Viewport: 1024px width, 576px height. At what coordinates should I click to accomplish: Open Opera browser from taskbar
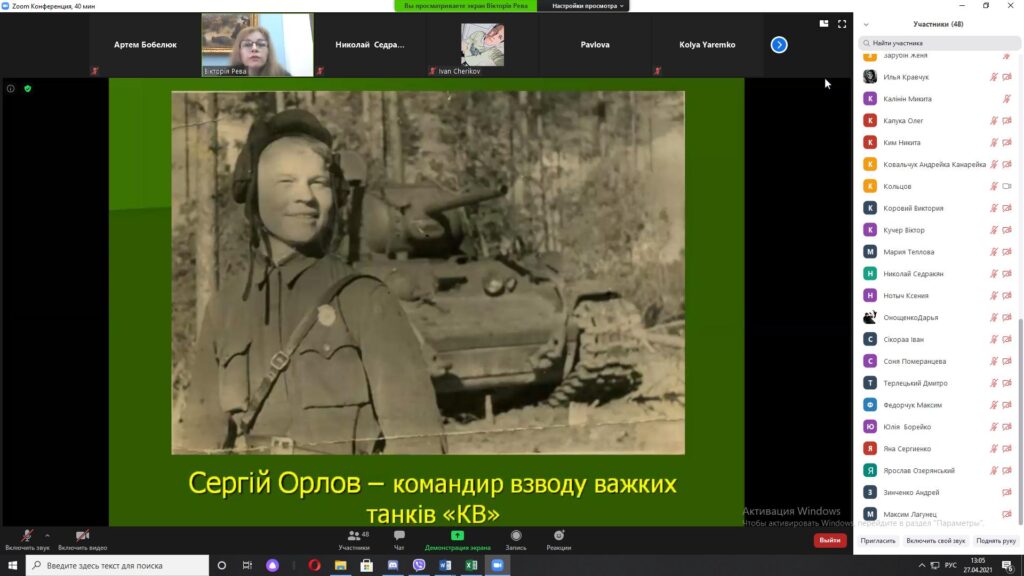tap(314, 566)
